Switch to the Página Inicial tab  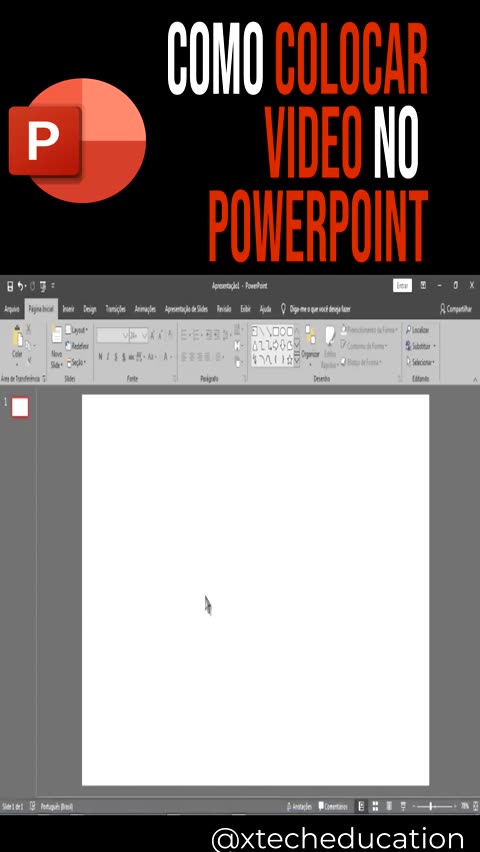click(x=41, y=309)
